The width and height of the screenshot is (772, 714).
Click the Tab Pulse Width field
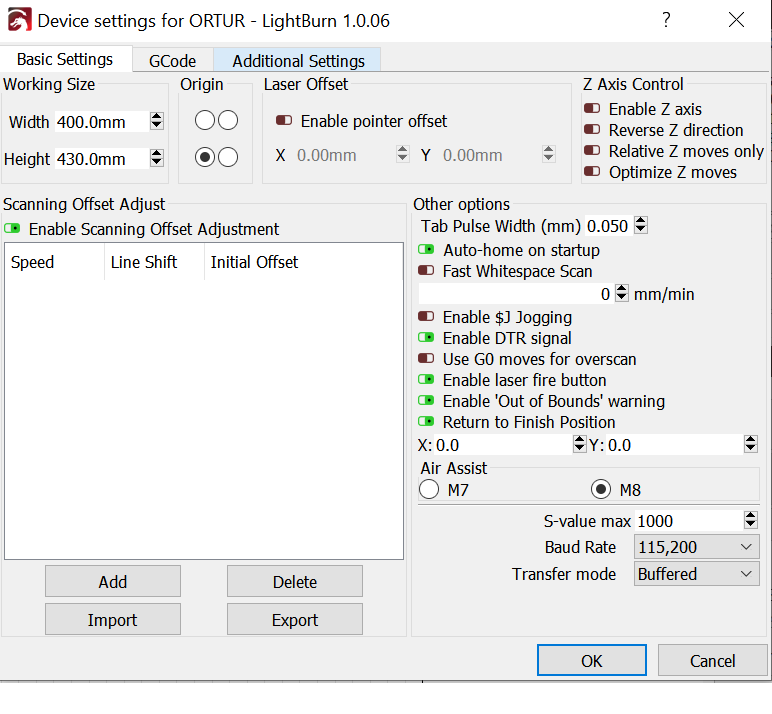click(x=609, y=226)
